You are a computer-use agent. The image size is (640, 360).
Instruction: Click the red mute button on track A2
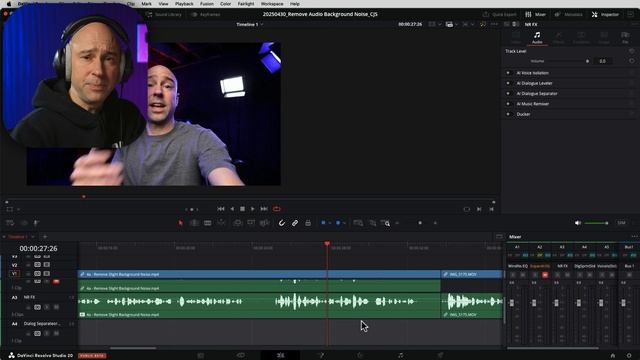pos(56,282)
